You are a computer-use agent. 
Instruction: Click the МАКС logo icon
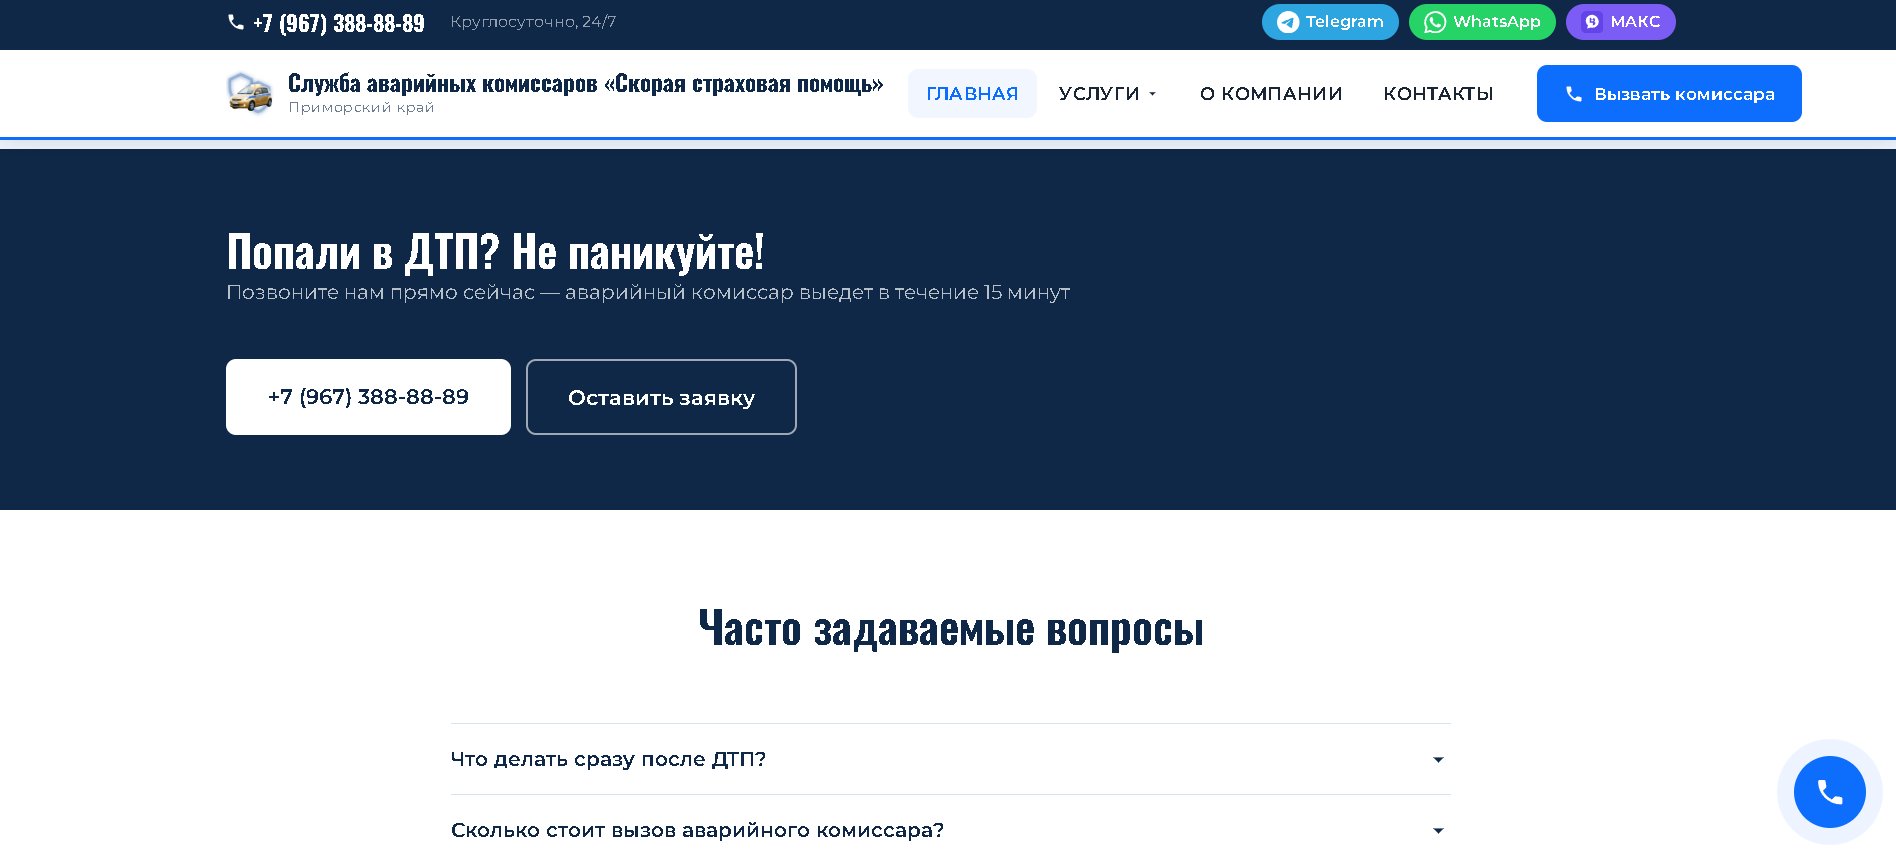1592,22
